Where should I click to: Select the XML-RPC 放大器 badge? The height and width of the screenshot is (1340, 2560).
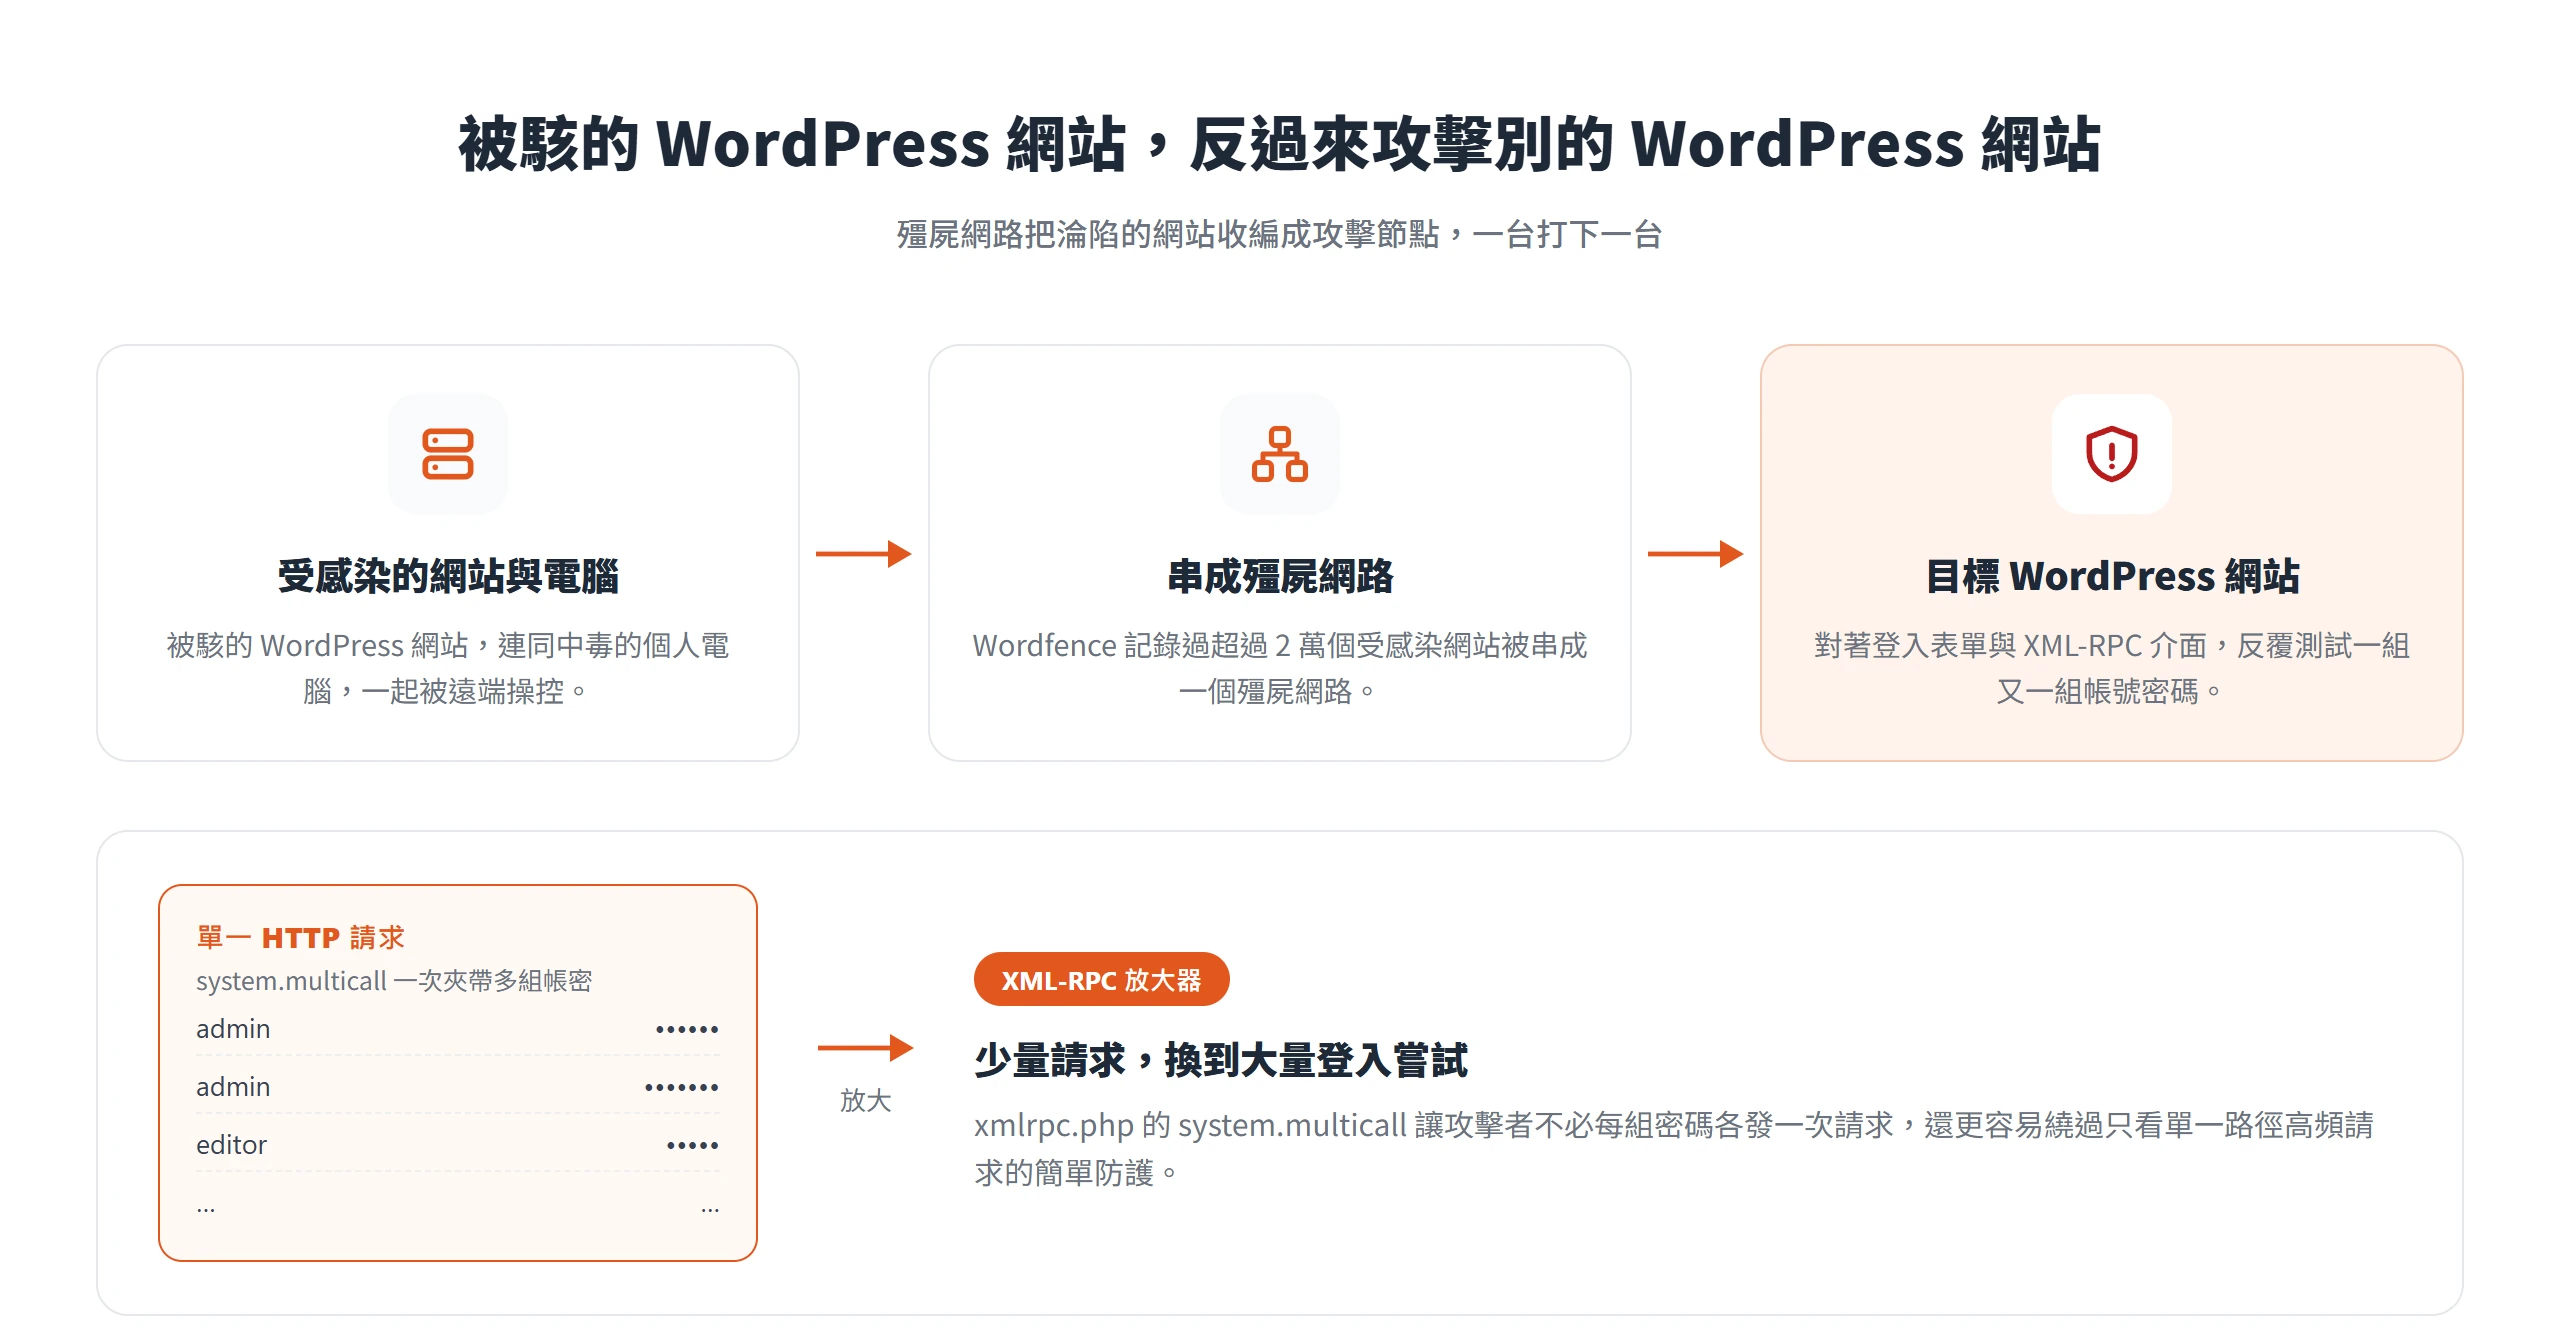[x=1101, y=980]
